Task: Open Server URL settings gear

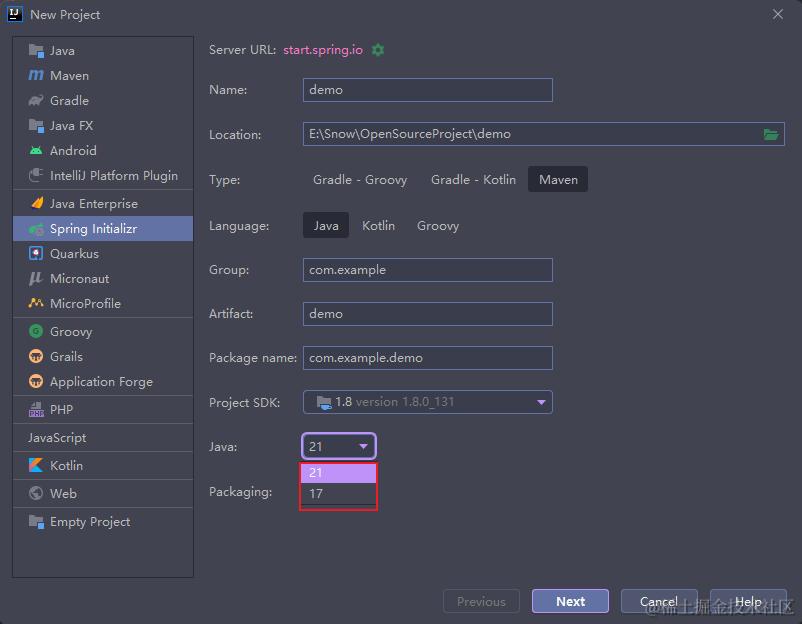Action: tap(377, 50)
